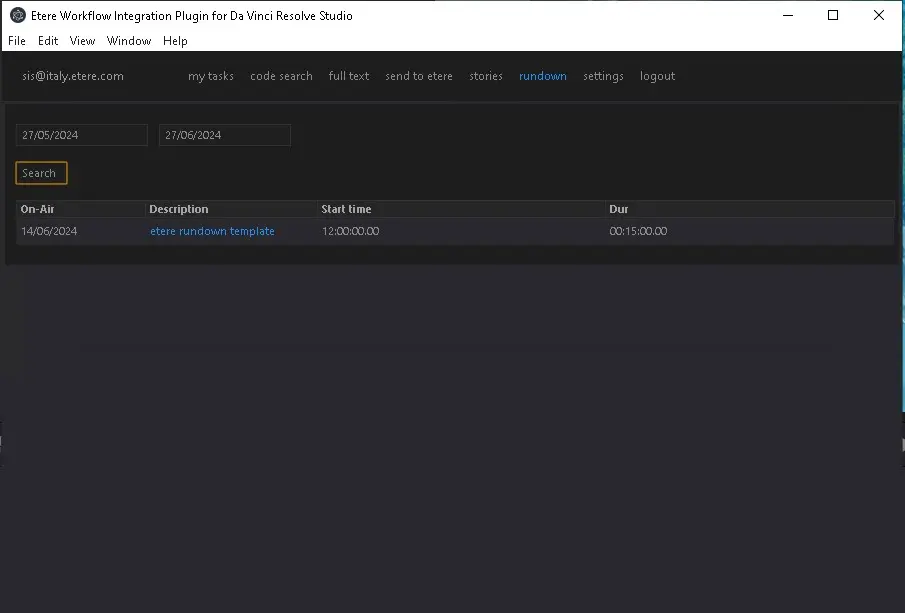
Task: Click the Start time column header
Action: coord(346,209)
